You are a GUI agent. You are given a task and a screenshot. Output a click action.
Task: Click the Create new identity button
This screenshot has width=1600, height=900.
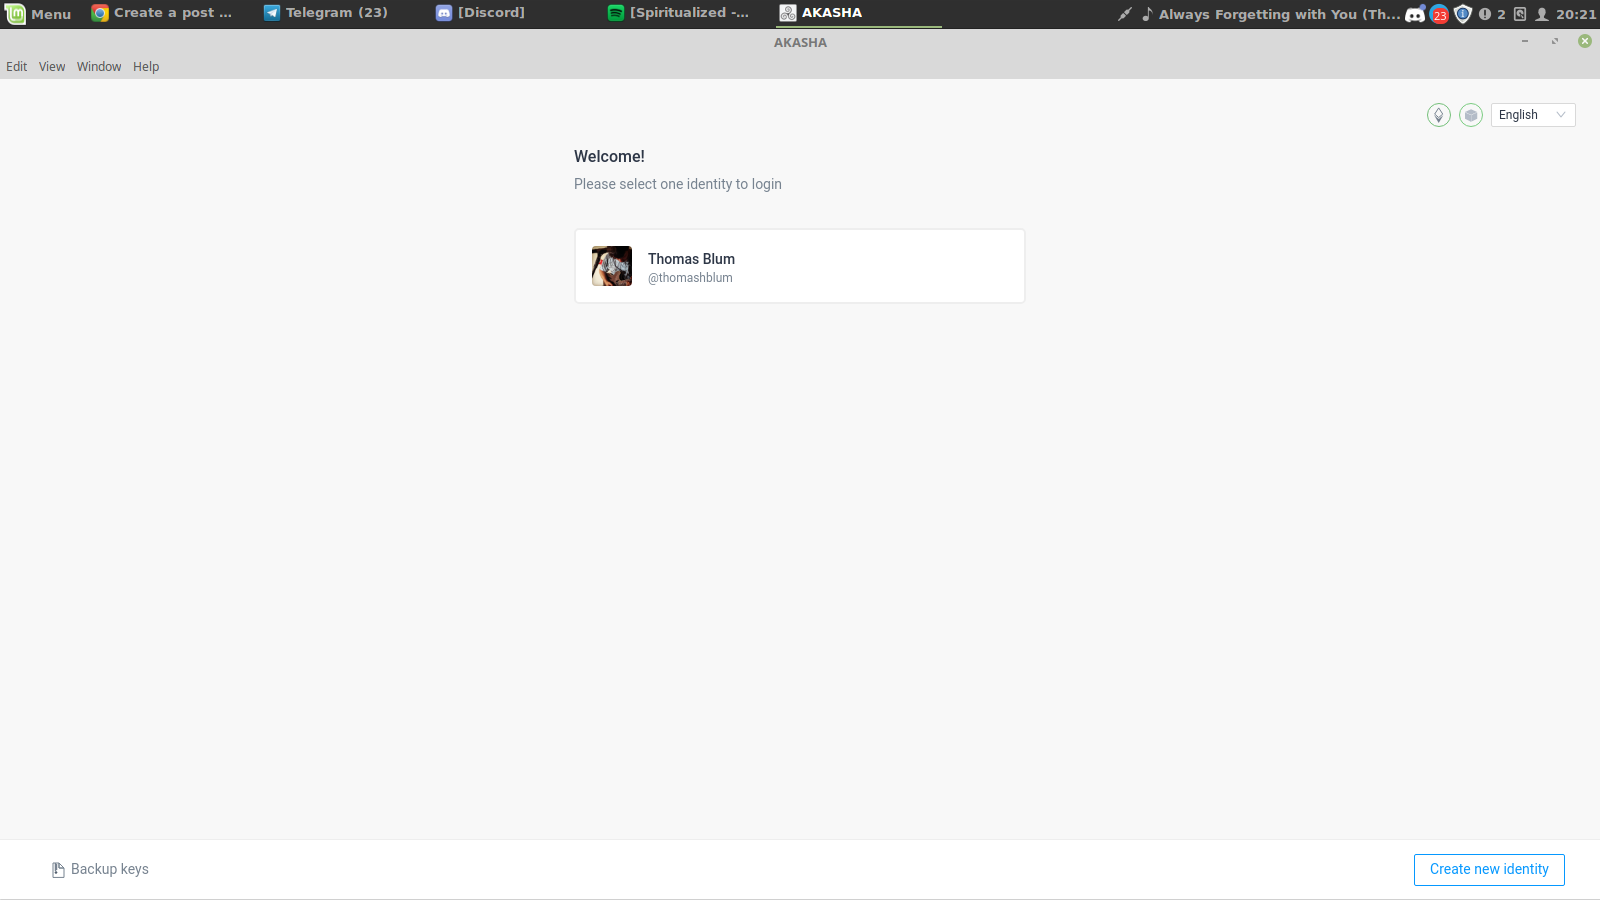[x=1489, y=869]
